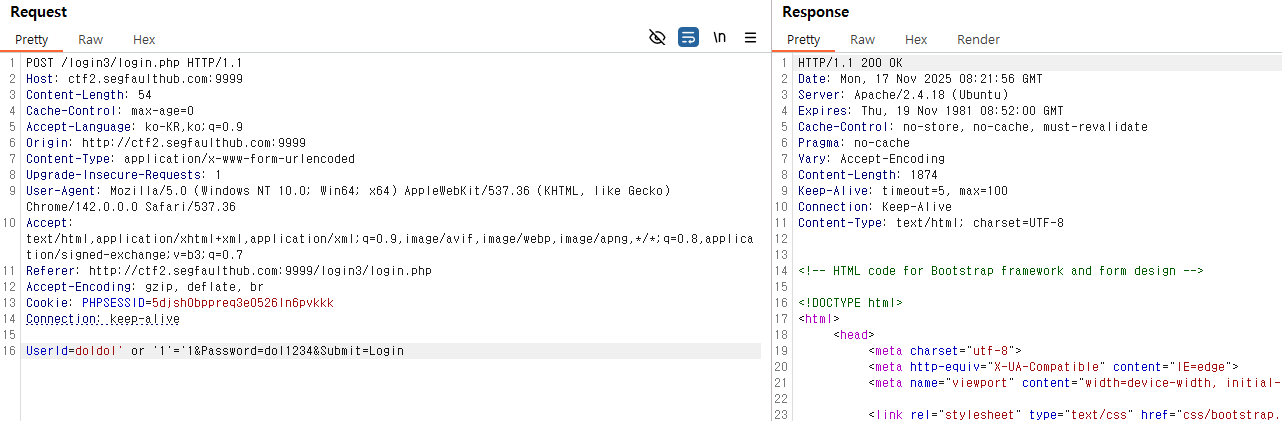Click the Host header line in Request

click(x=134, y=79)
